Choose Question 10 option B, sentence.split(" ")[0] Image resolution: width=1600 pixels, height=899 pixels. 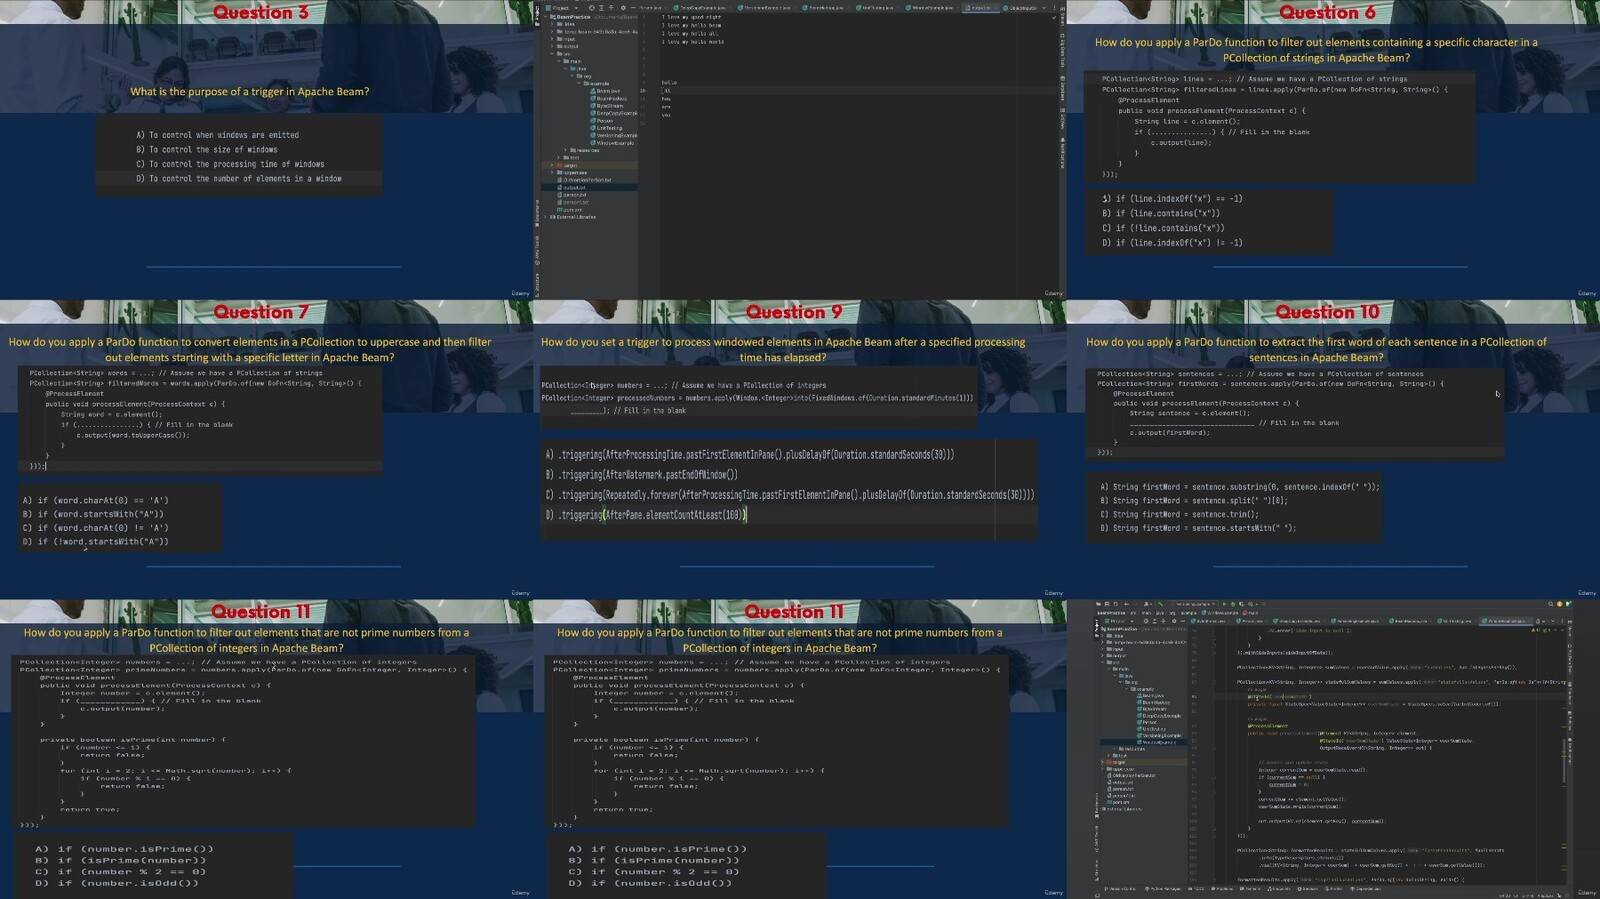(x=1194, y=501)
